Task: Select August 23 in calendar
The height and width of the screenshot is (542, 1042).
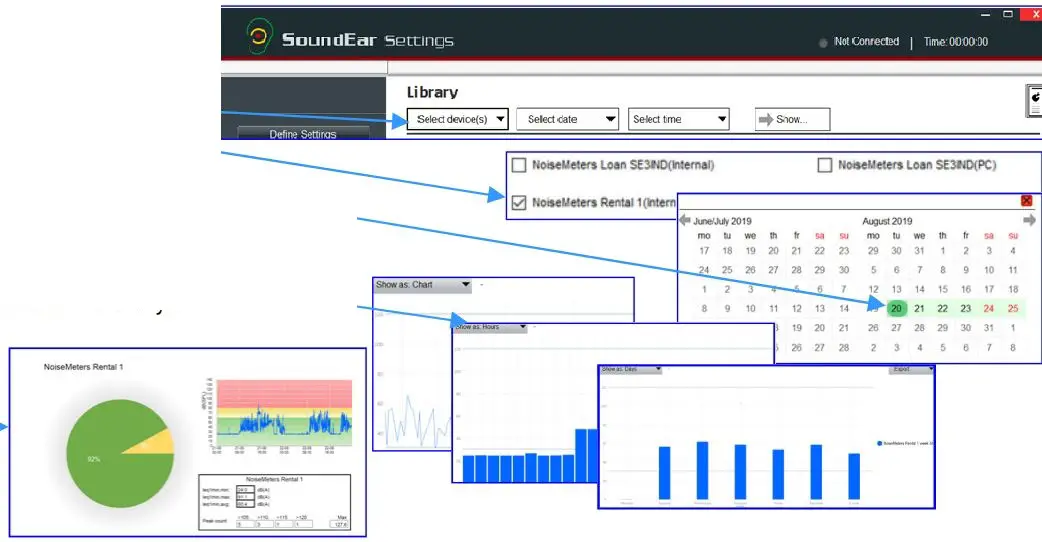Action: (966, 308)
